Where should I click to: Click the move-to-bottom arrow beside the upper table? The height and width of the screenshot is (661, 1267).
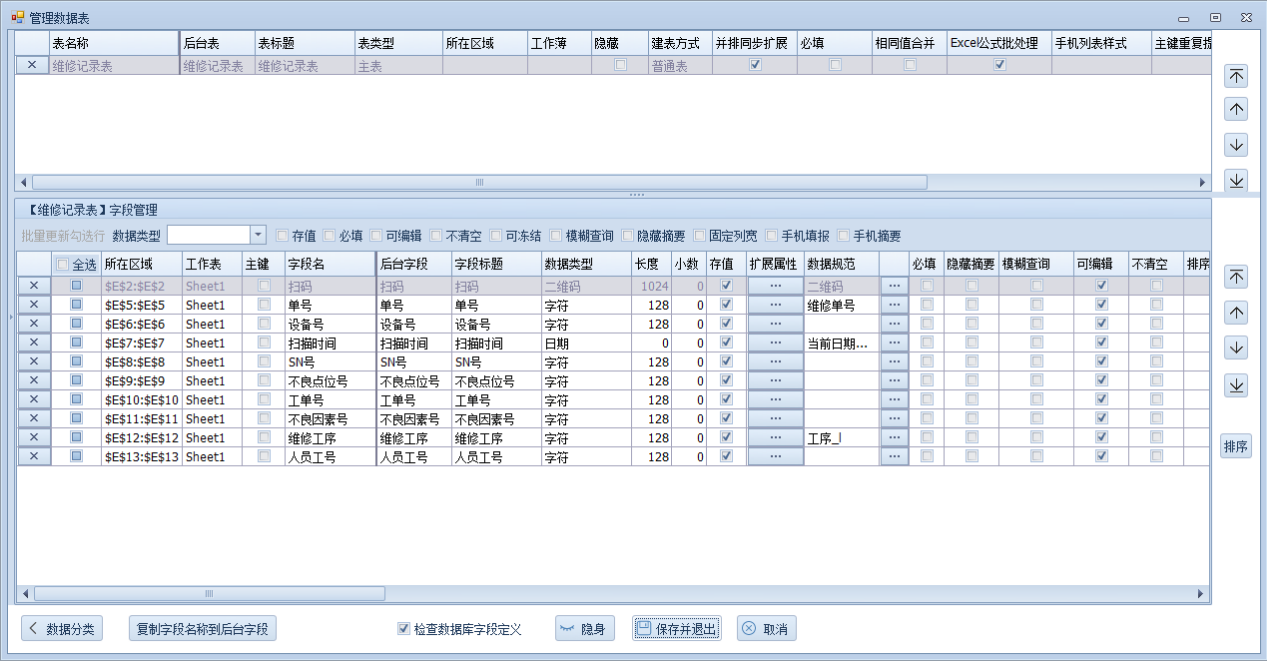1236,180
